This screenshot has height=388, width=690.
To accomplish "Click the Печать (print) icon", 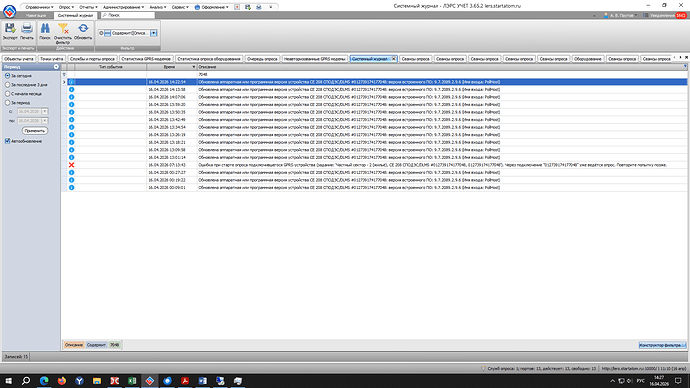I will [27, 29].
